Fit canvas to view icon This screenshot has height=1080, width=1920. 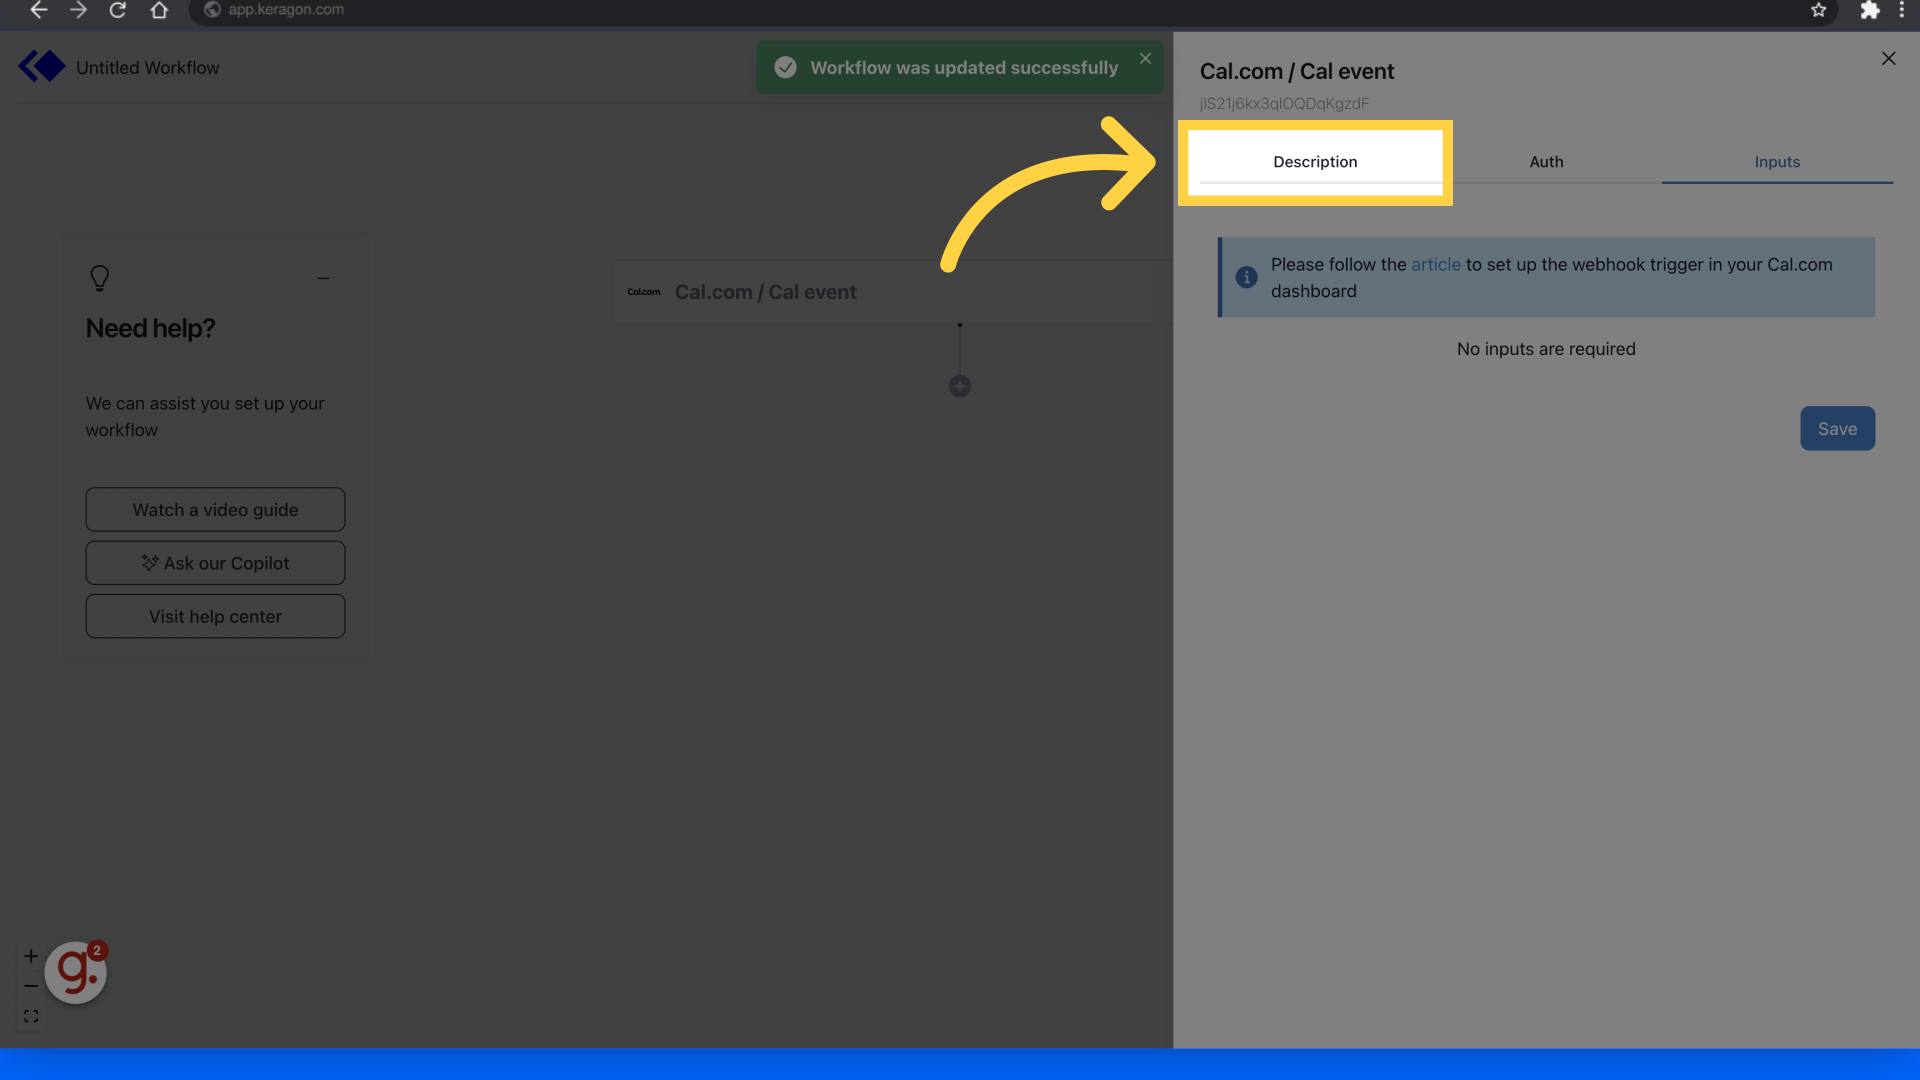[31, 1016]
